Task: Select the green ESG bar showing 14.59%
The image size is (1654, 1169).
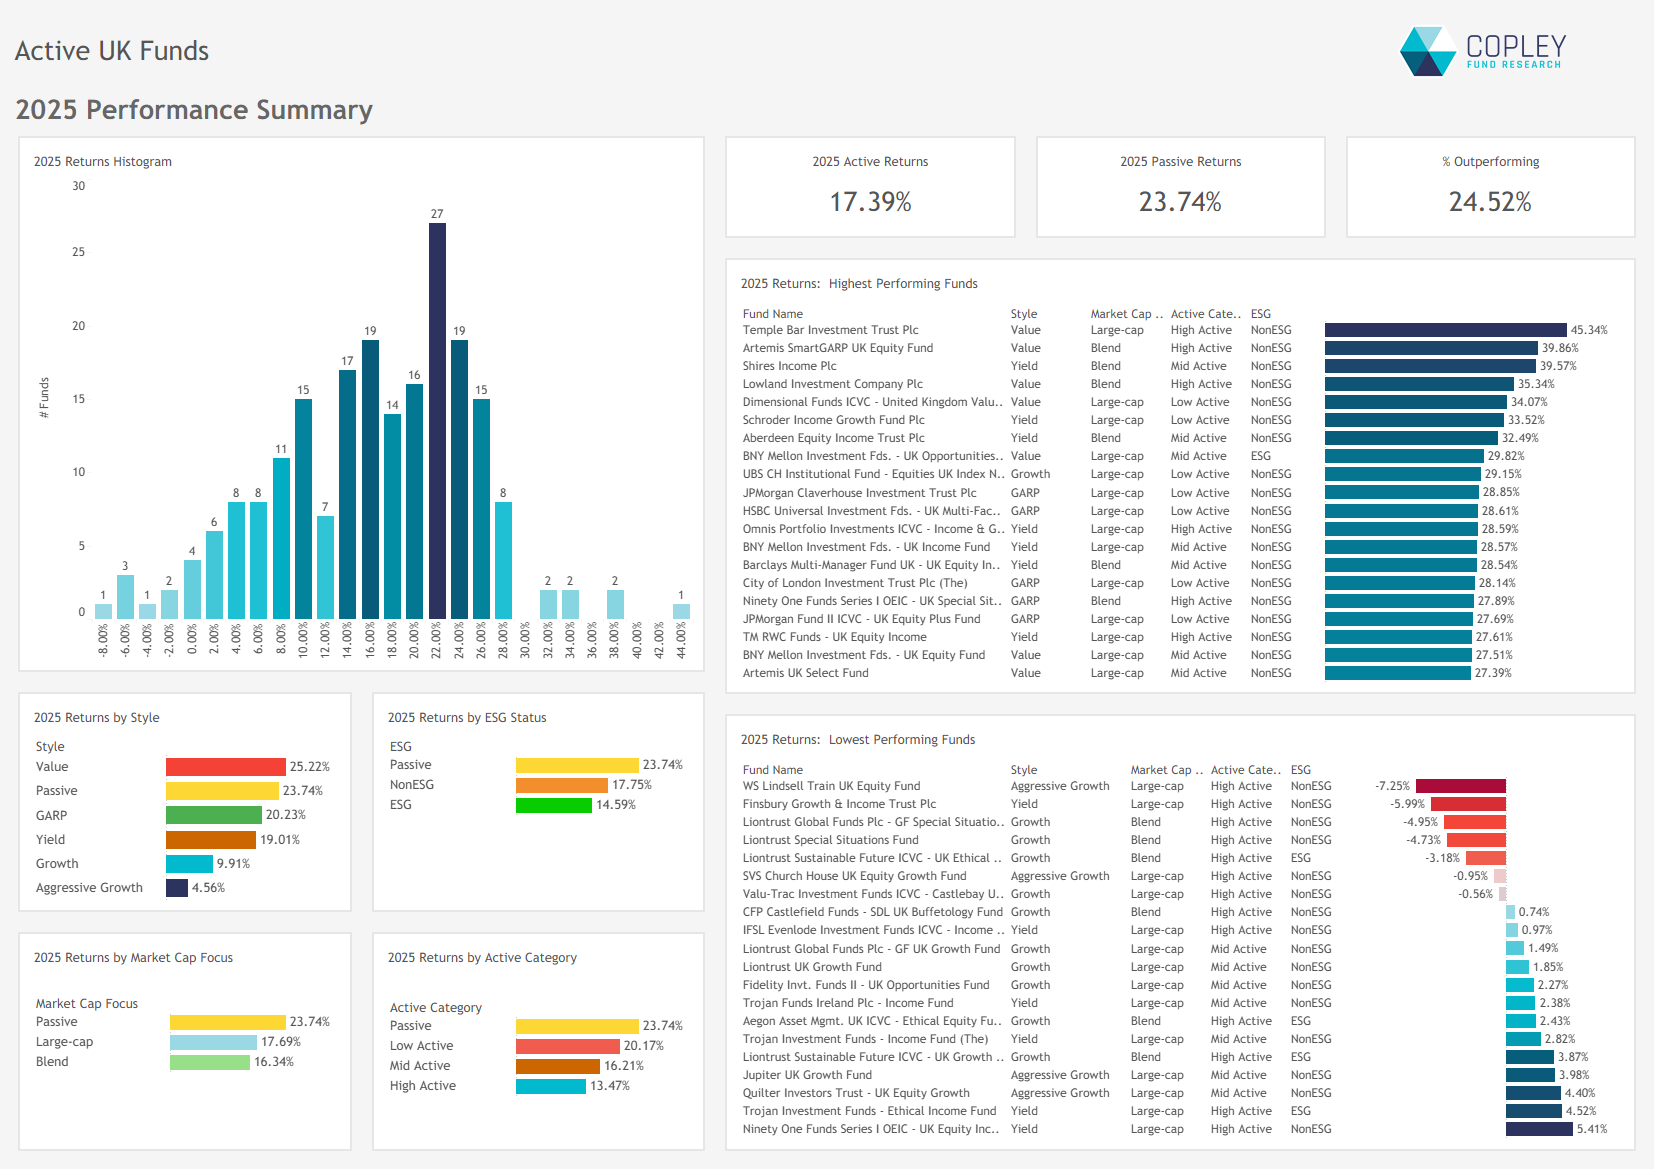Action: (x=553, y=805)
